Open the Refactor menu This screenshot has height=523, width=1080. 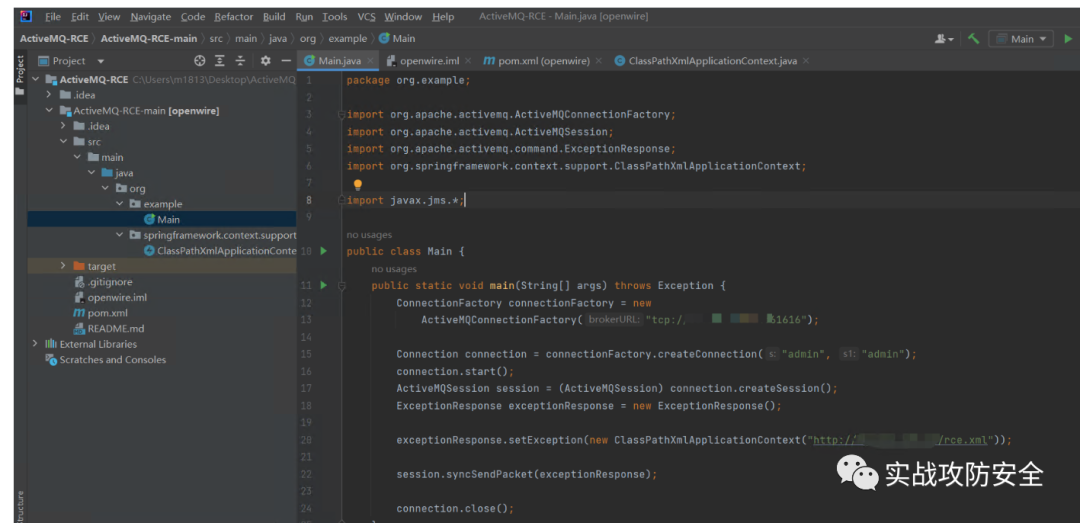pos(233,17)
